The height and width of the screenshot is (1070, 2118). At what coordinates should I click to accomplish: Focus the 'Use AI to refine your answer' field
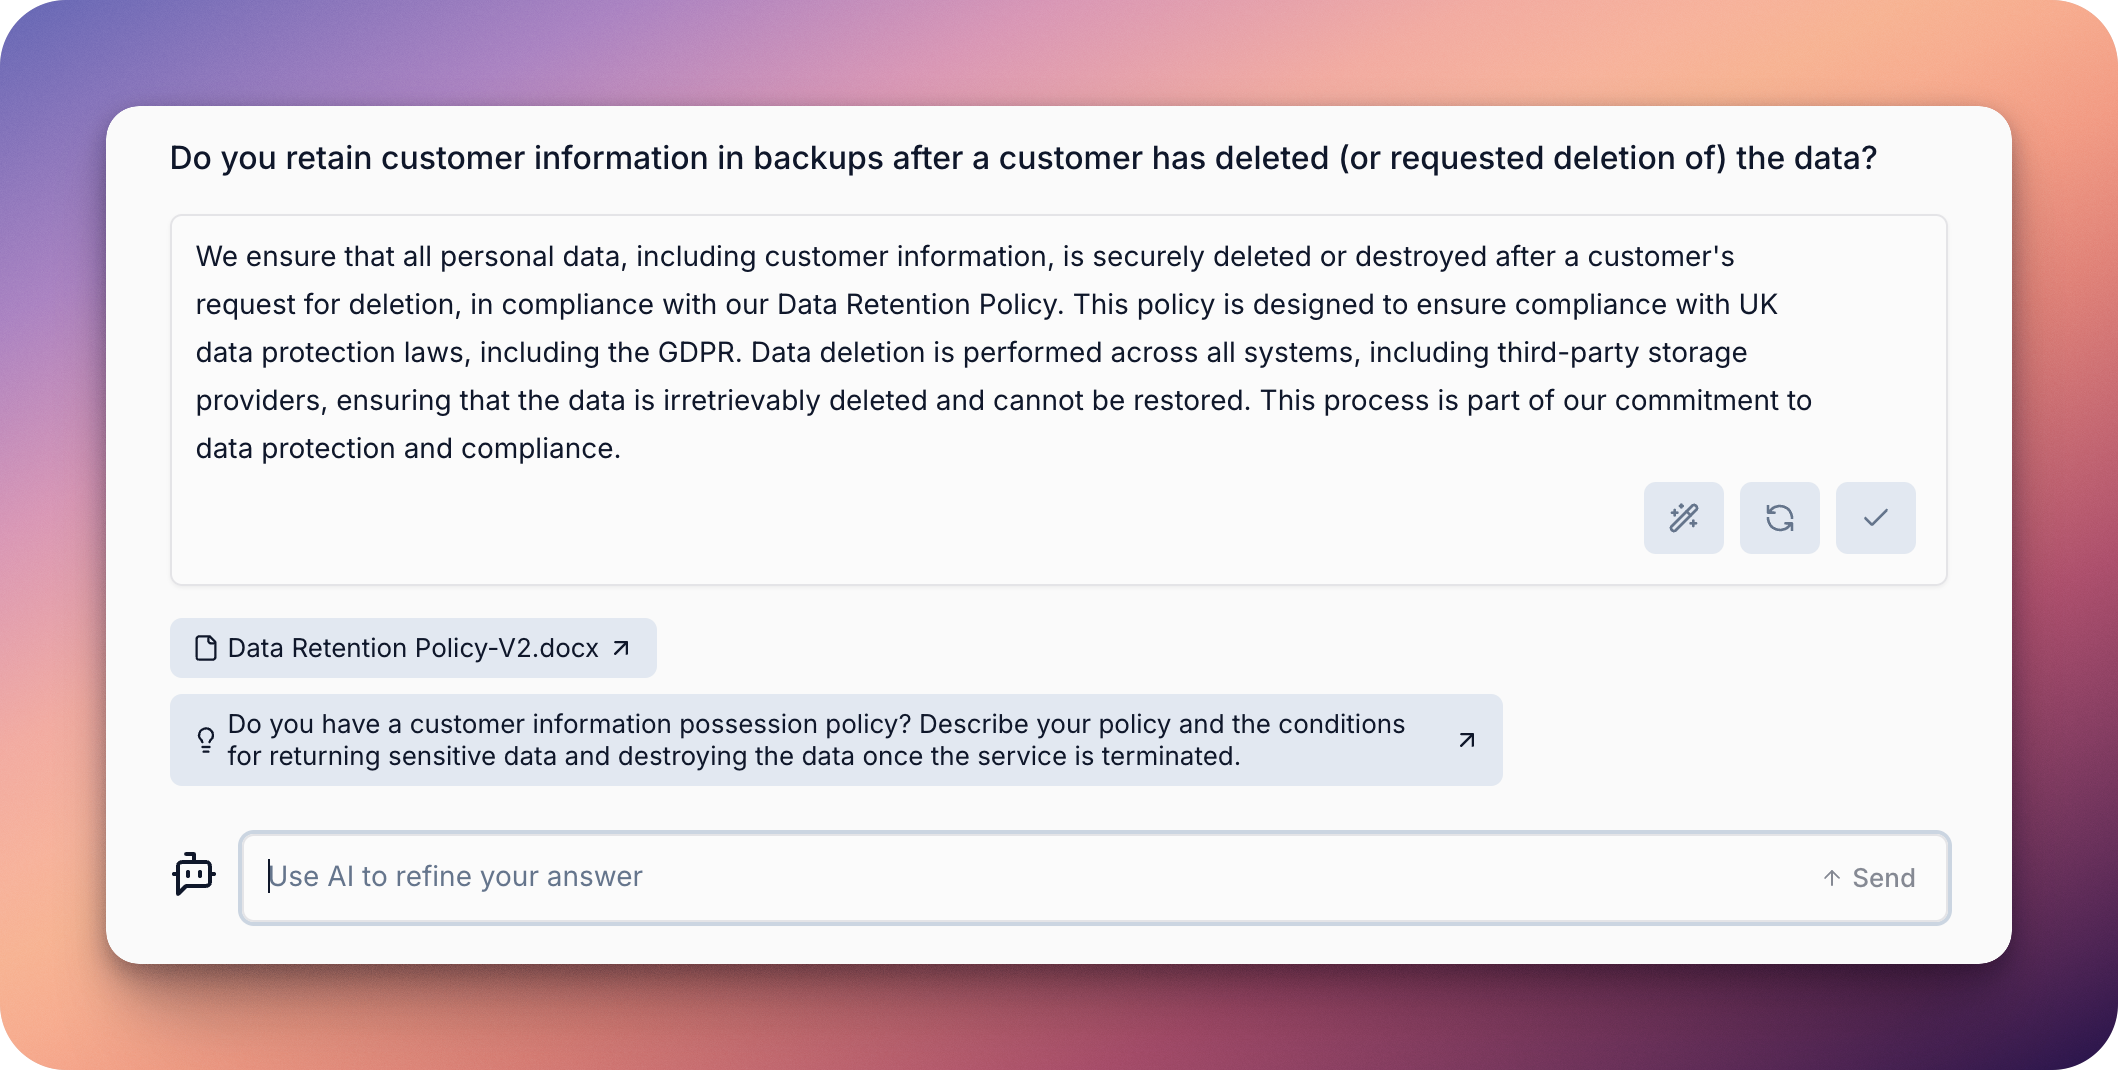(1095, 878)
